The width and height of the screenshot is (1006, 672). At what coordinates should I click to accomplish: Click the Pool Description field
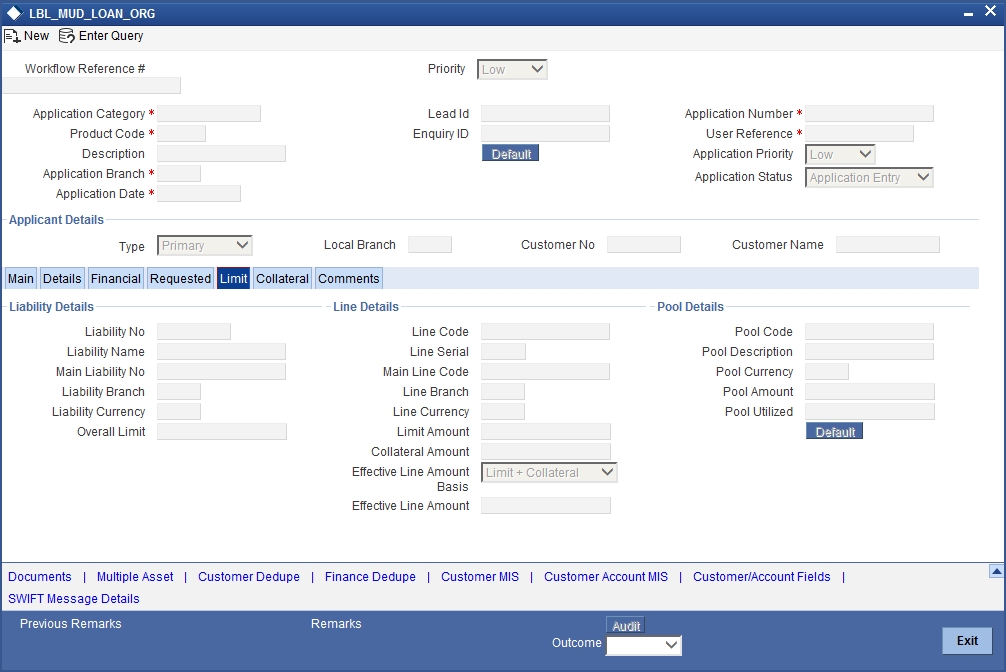[x=869, y=351]
